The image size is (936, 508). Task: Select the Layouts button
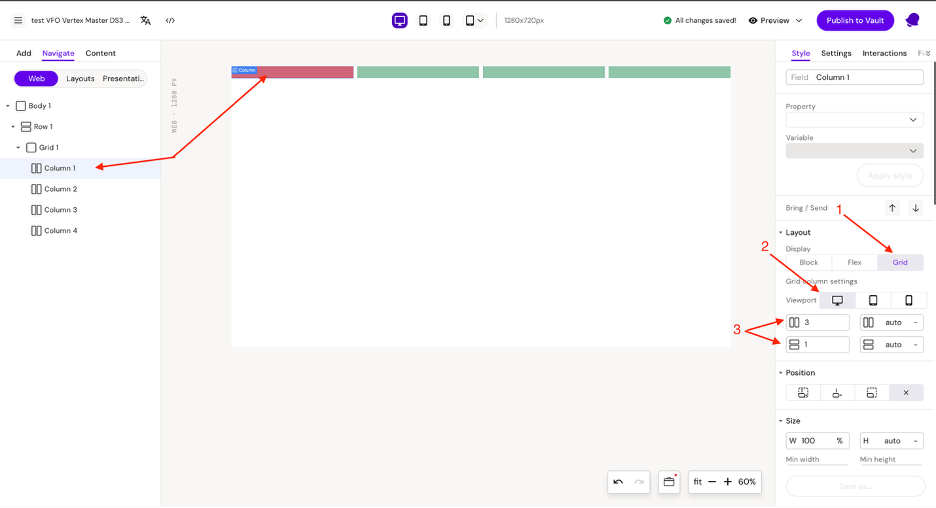tap(80, 78)
